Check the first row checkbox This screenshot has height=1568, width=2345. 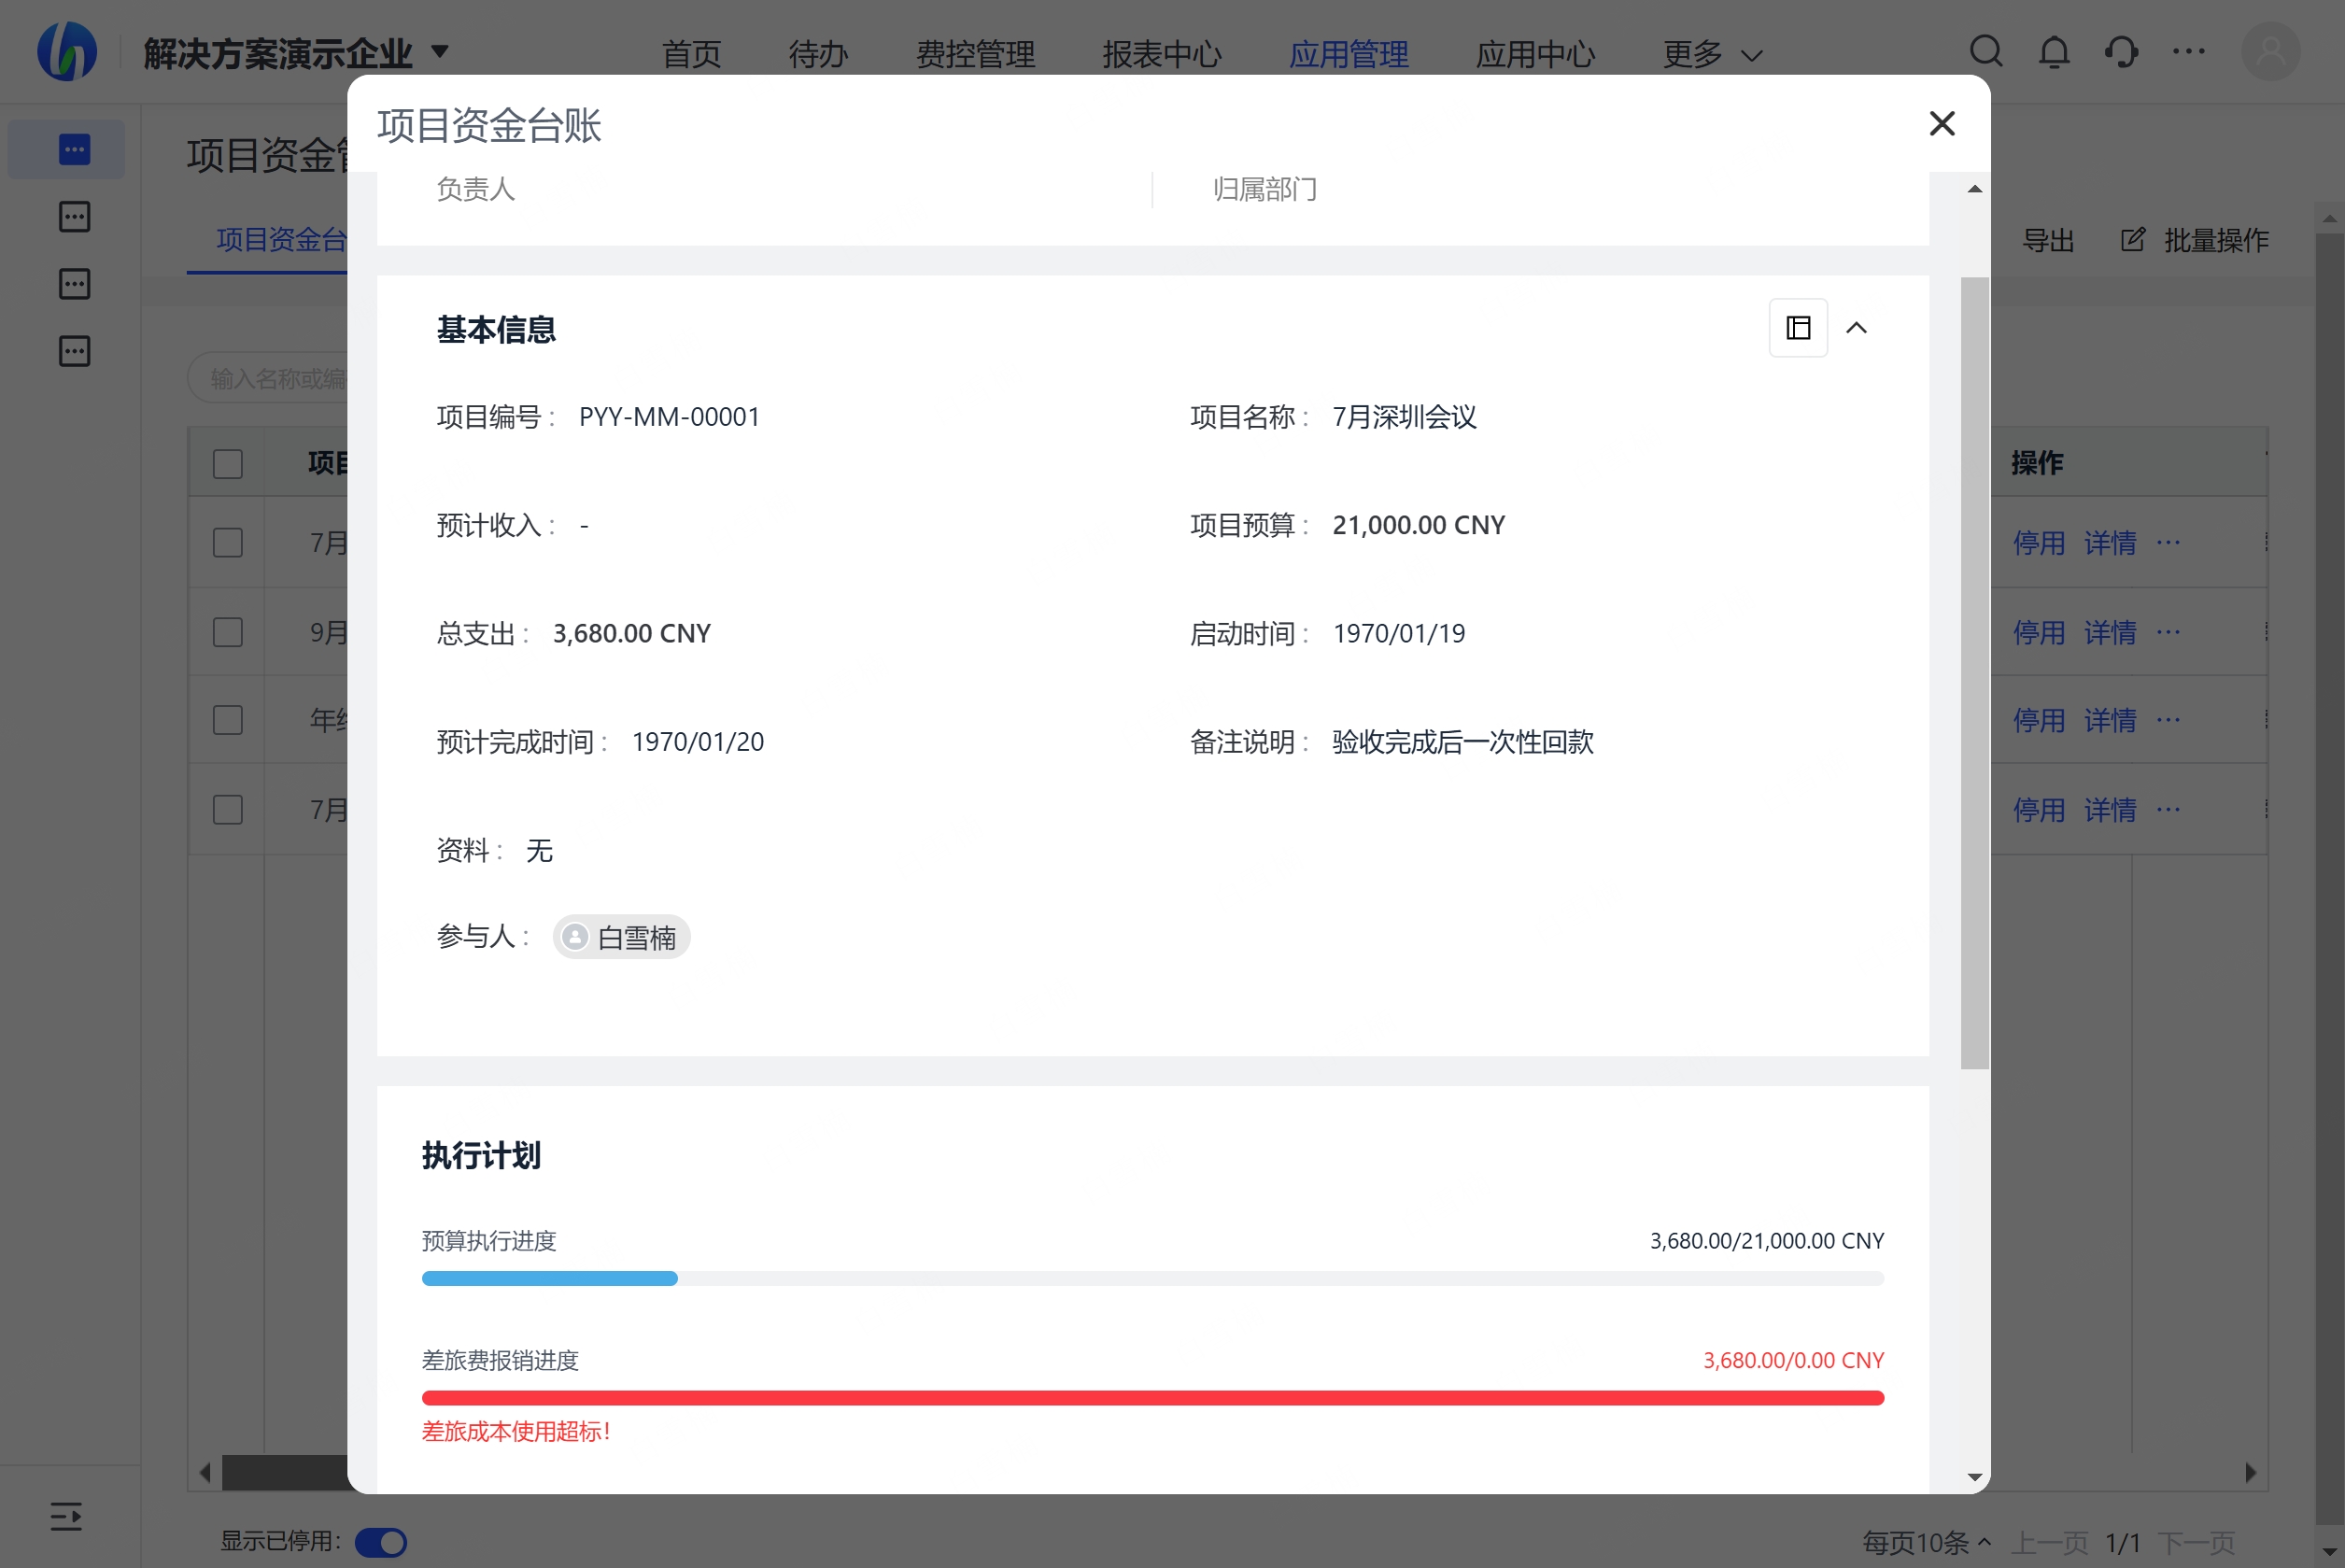pos(228,543)
